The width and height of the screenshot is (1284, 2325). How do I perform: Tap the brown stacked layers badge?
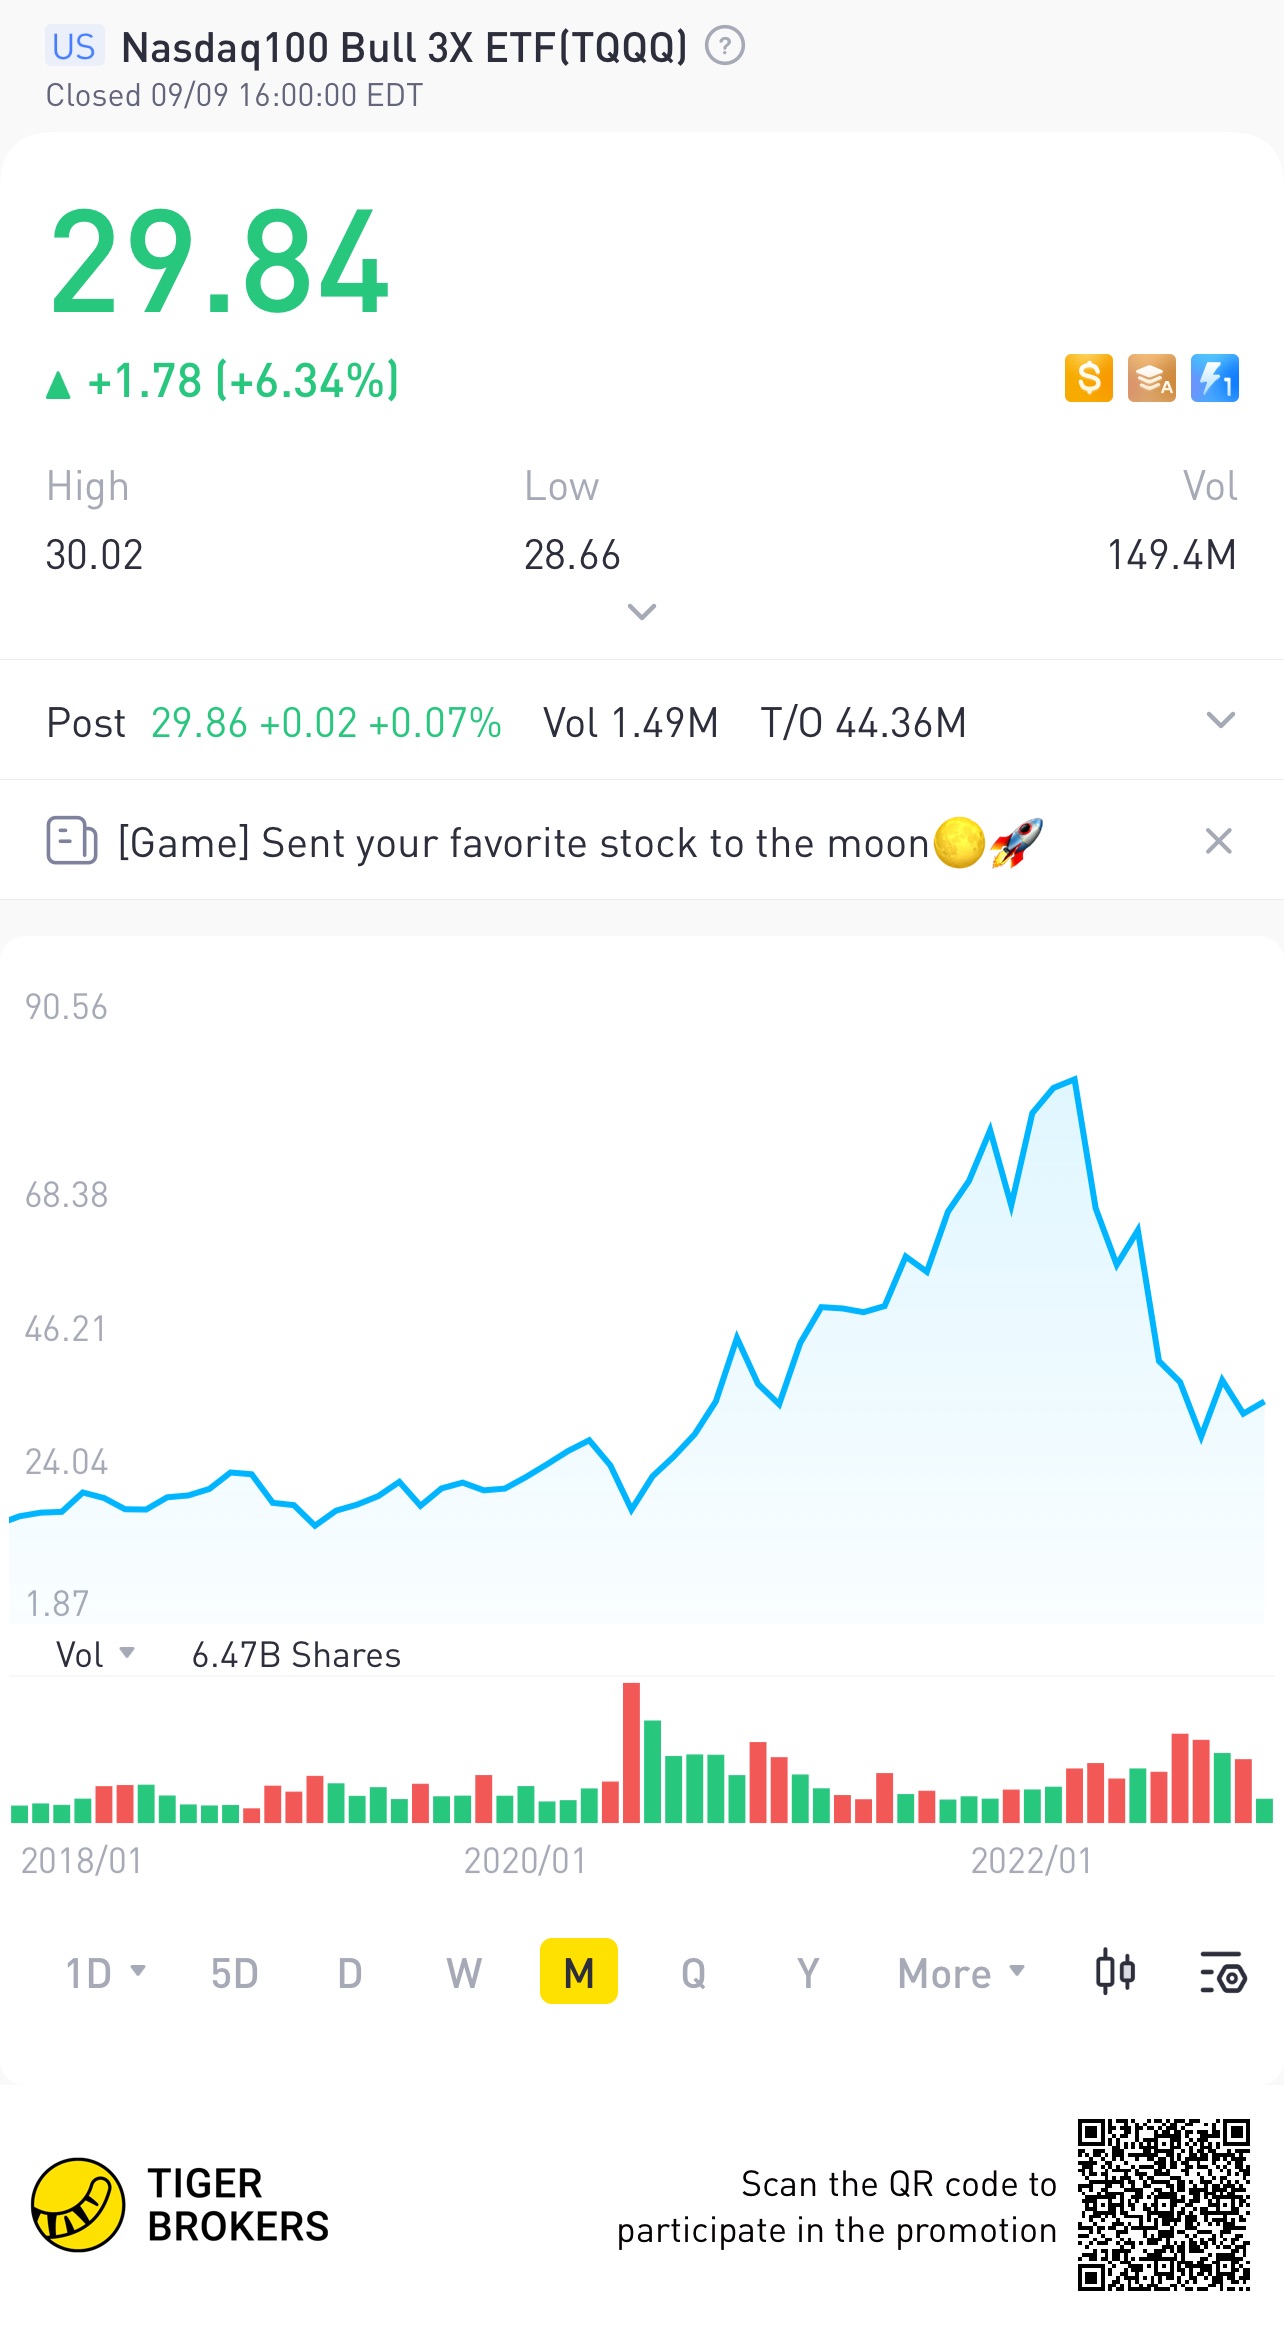(1152, 379)
